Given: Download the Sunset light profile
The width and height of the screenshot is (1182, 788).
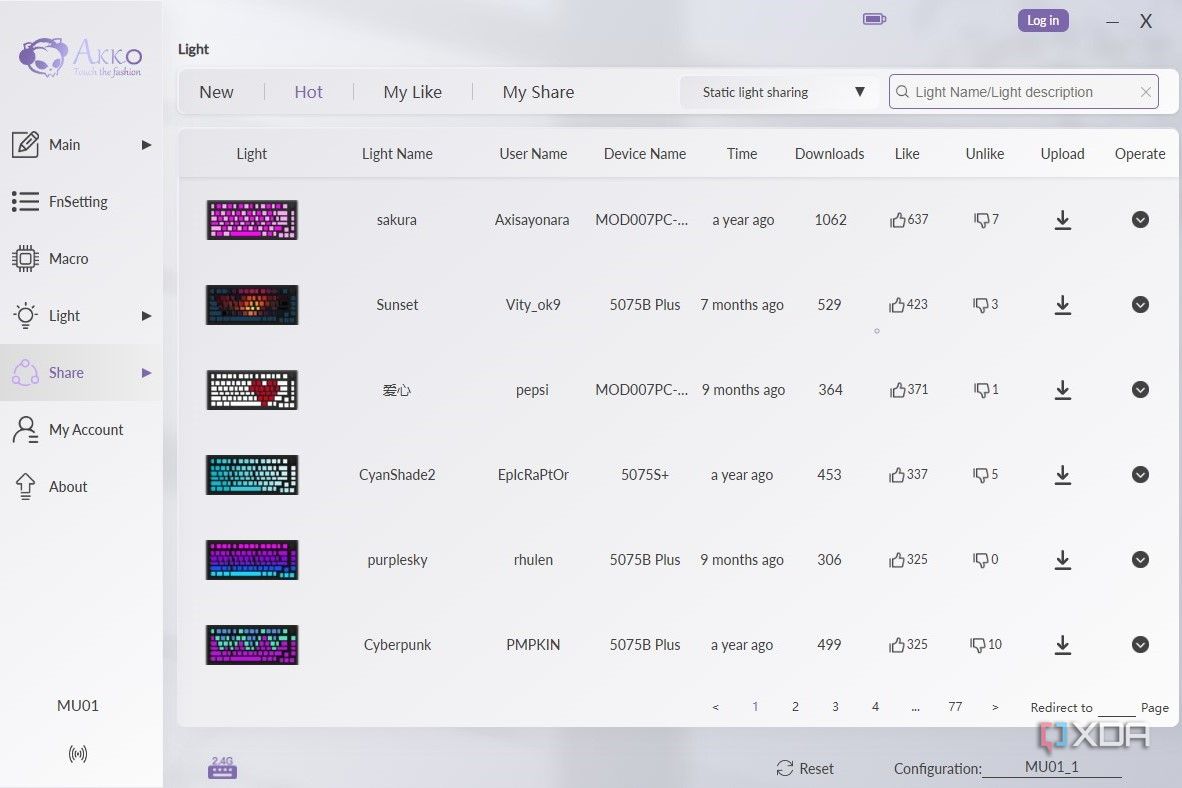Looking at the screenshot, I should tap(1062, 305).
